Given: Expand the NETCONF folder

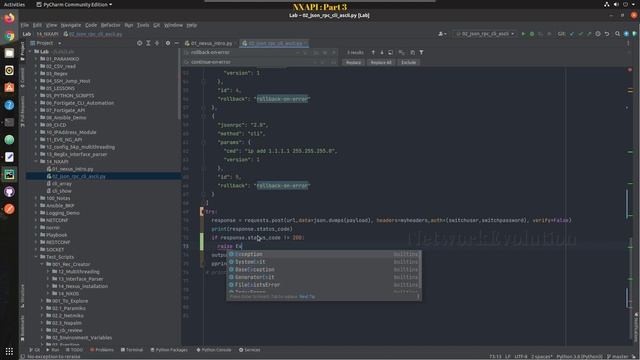Looking at the screenshot, I should point(36,220).
